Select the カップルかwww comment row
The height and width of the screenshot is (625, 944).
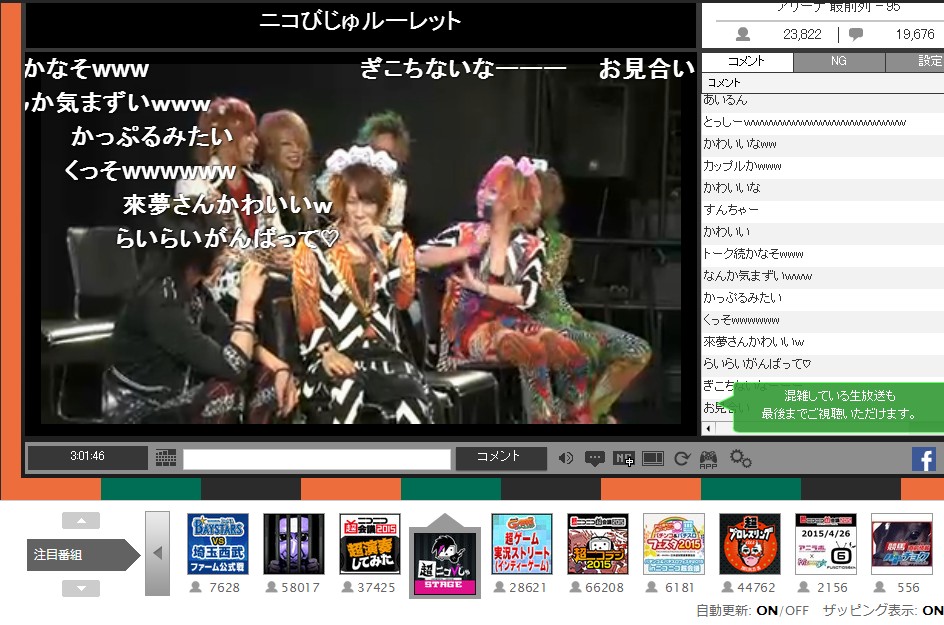tap(822, 166)
